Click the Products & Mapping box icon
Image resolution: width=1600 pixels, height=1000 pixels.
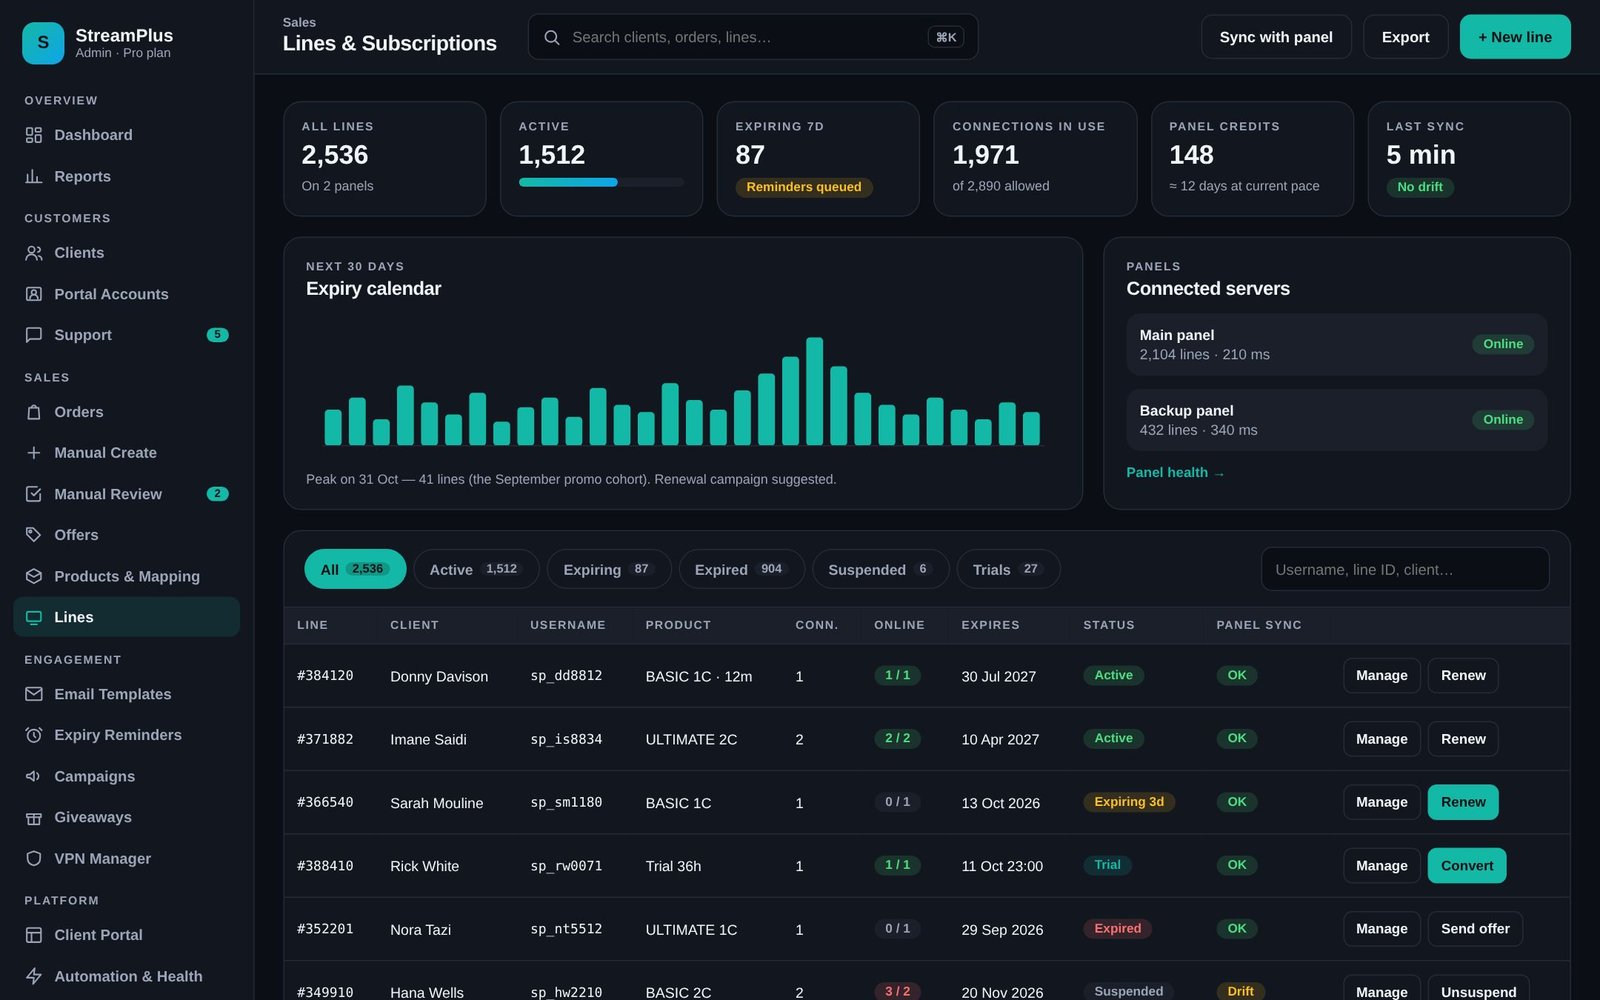34,576
